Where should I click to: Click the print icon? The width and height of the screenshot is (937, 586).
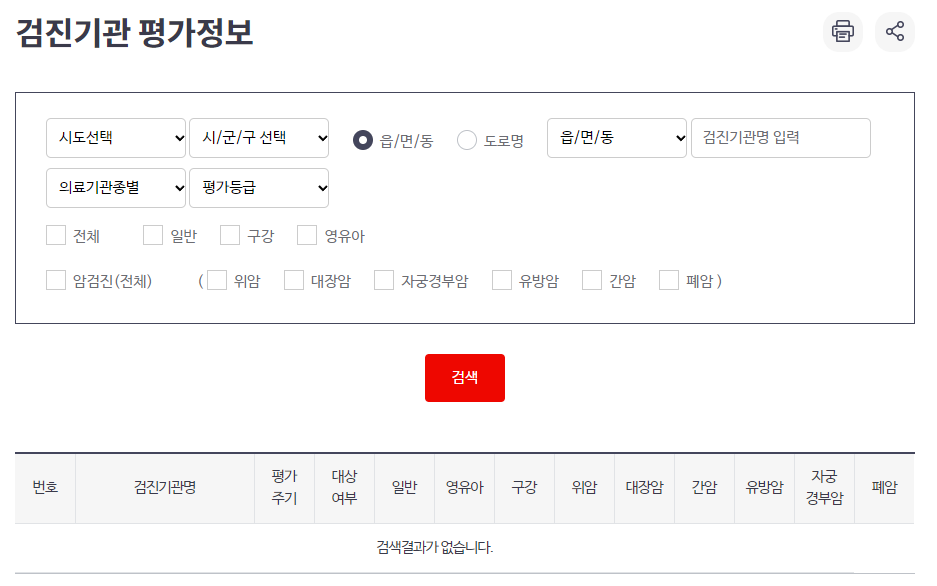coord(842,31)
